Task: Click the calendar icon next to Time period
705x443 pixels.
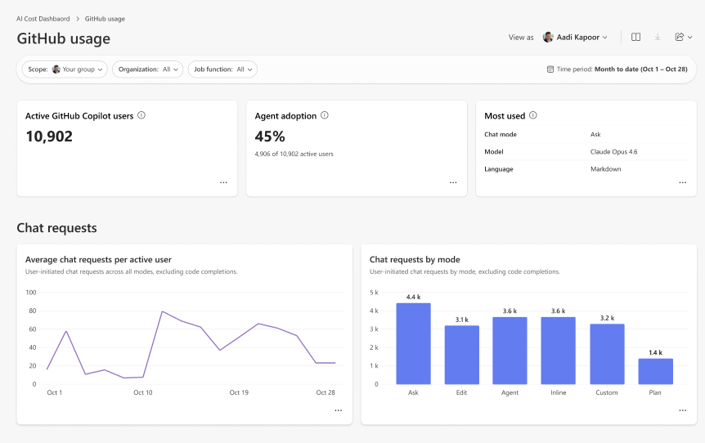Action: click(550, 69)
